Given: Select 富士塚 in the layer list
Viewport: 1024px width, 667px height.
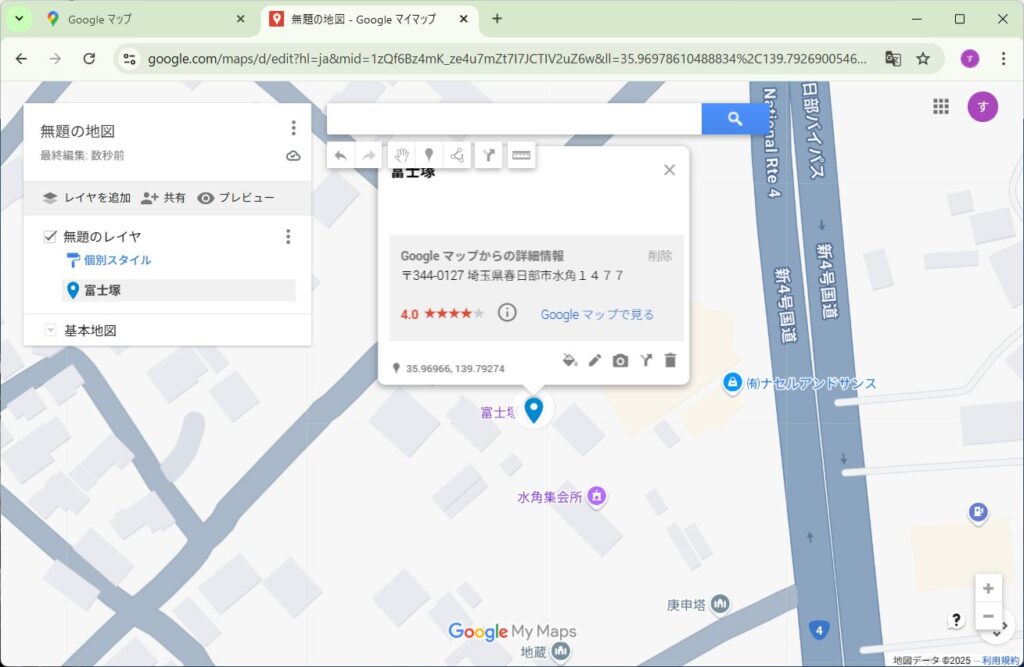Looking at the screenshot, I should pos(178,290).
